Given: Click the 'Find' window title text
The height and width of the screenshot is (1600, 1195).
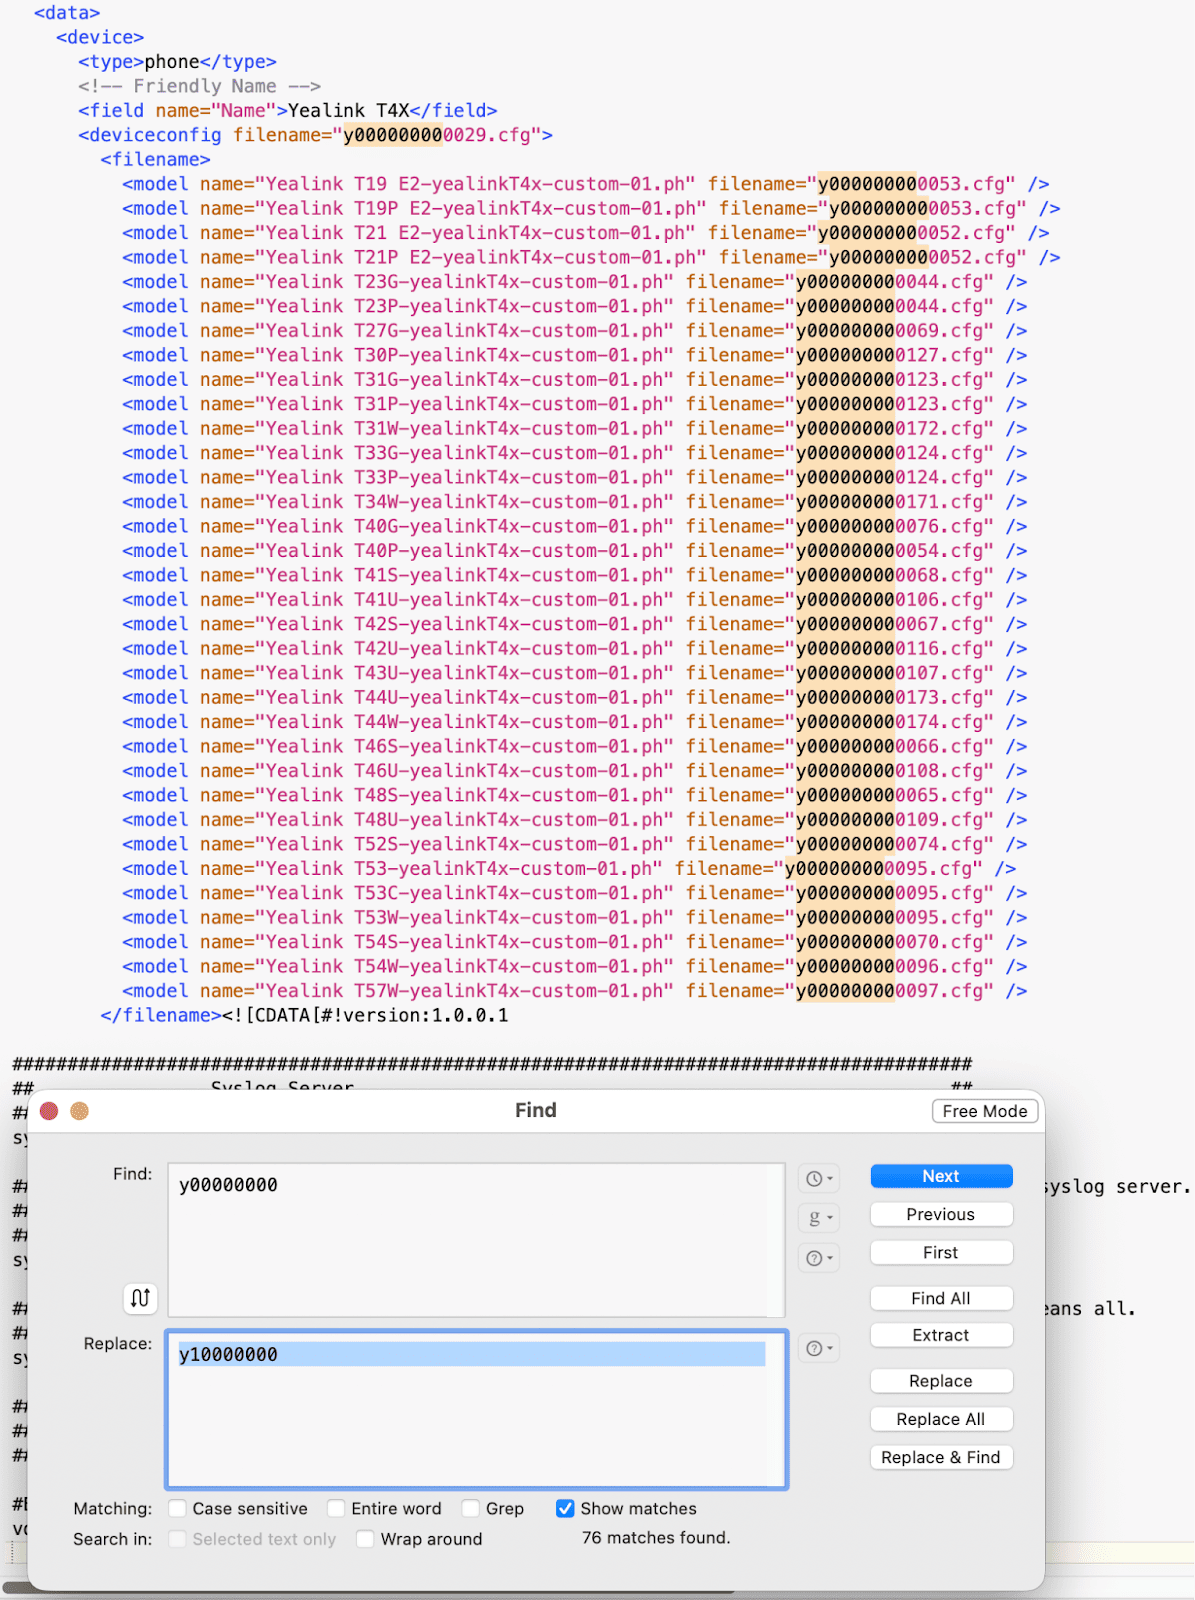Looking at the screenshot, I should (536, 1110).
